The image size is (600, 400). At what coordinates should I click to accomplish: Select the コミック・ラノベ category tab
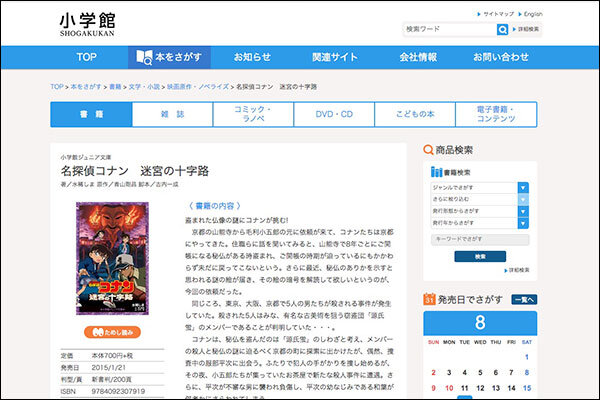click(253, 114)
